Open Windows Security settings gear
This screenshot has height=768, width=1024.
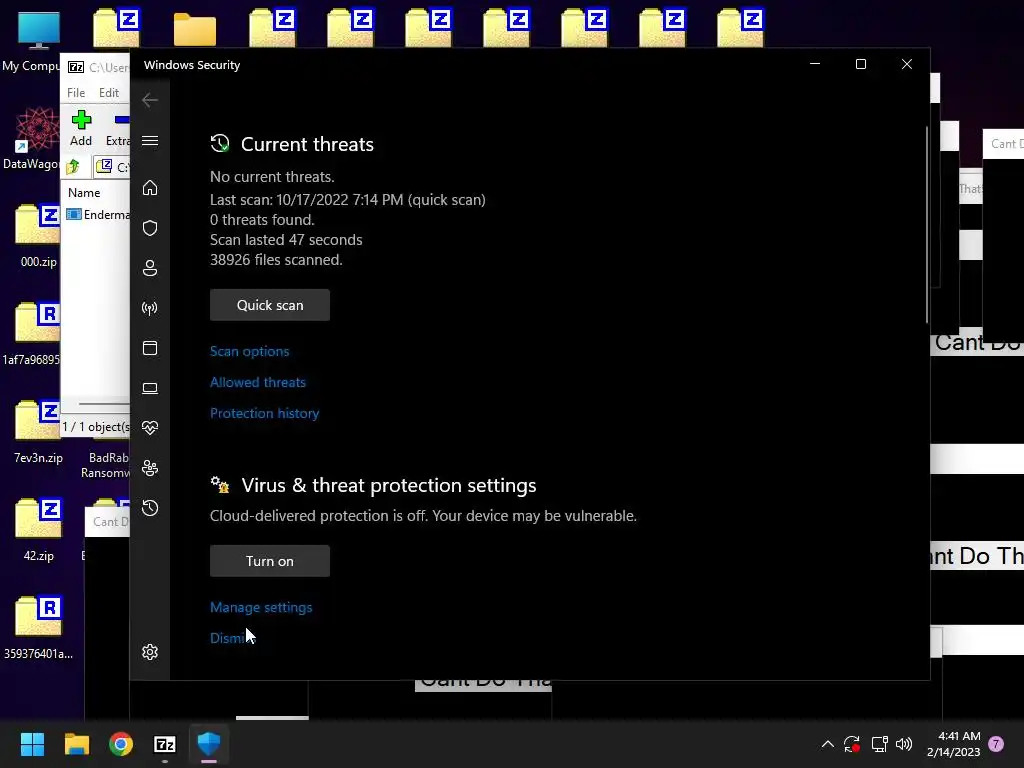pos(150,652)
